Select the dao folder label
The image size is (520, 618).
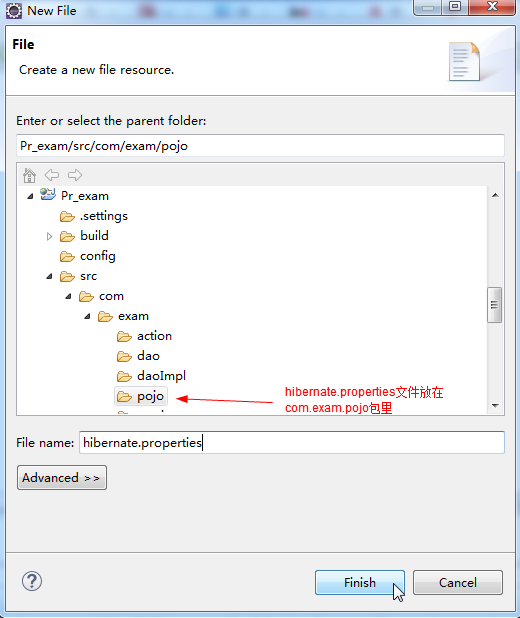point(148,356)
